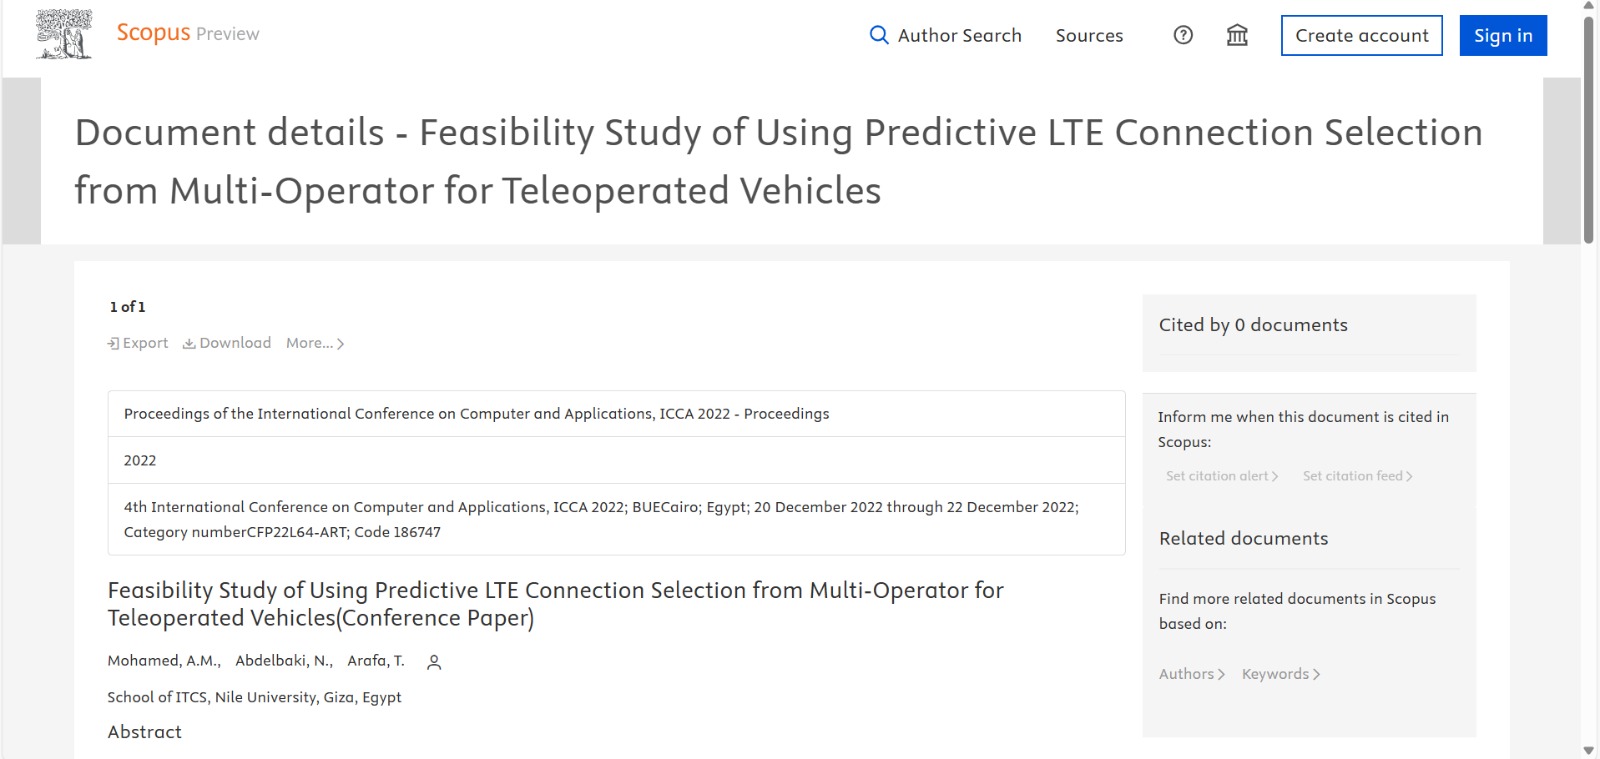Open the help question mark icon
The width and height of the screenshot is (1600, 759).
pos(1183,35)
